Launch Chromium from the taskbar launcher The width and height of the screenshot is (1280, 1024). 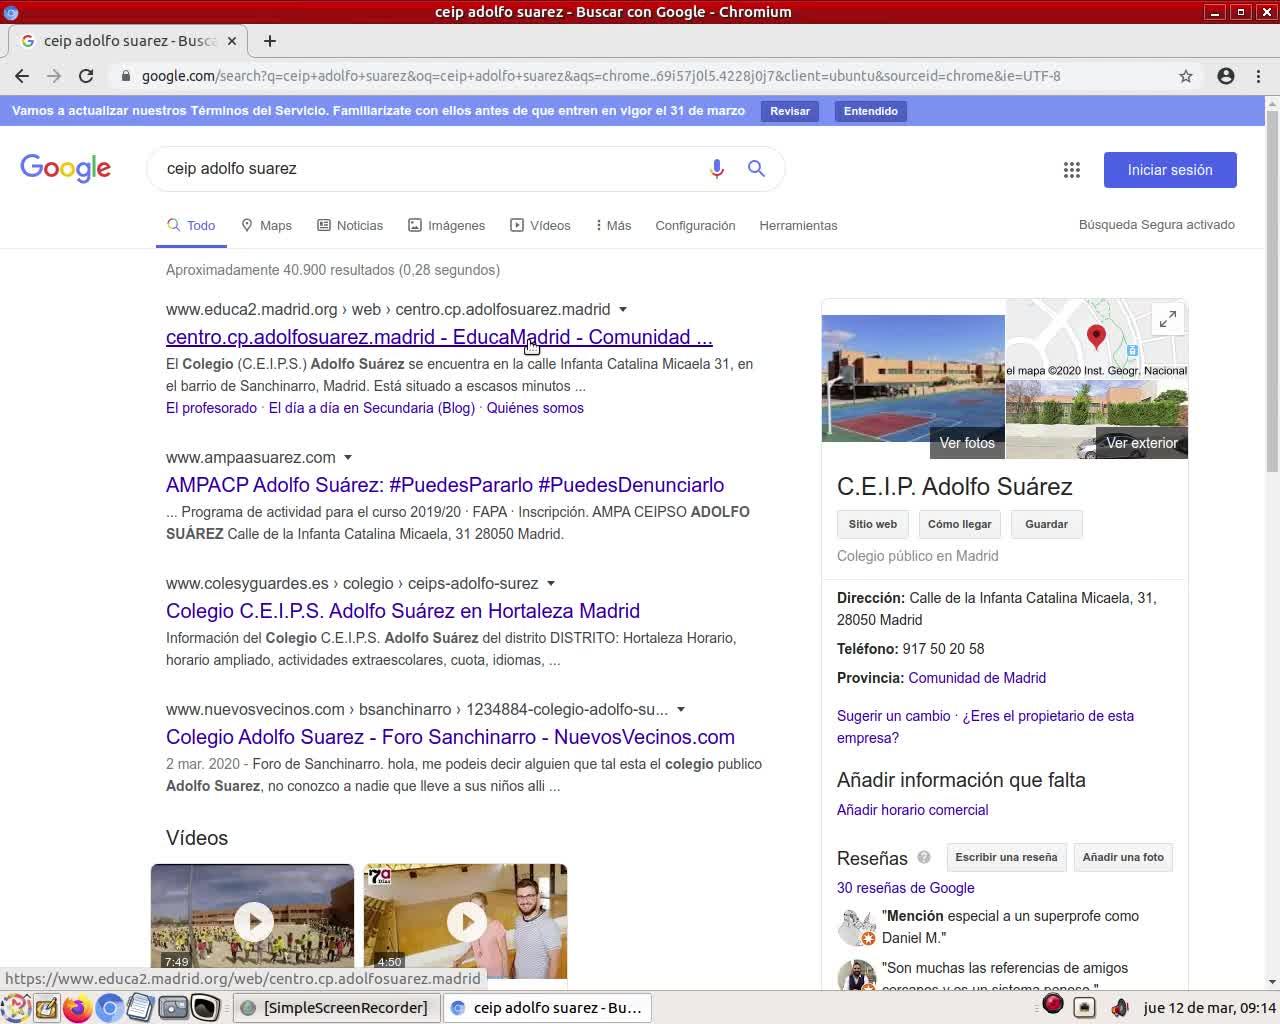[109, 1008]
